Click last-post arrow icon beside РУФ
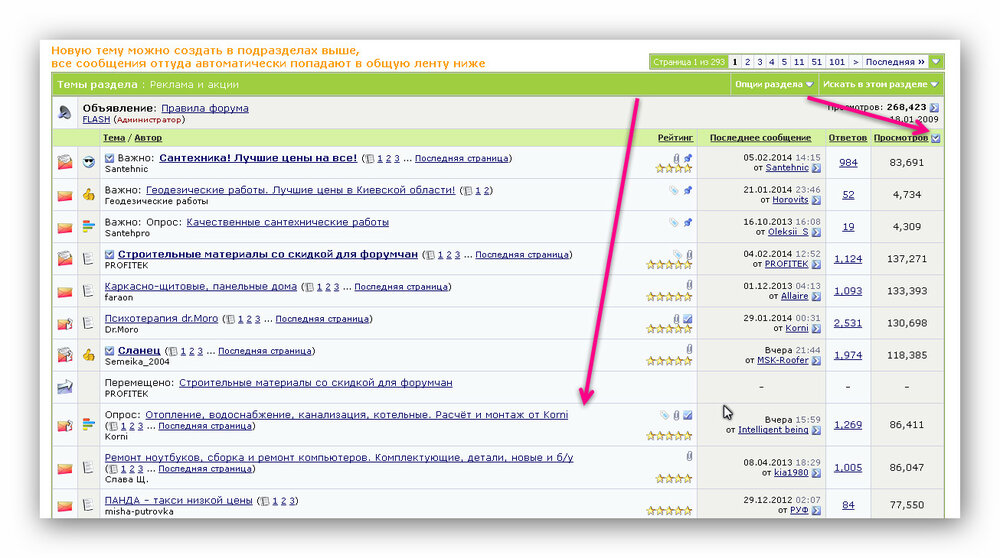The width and height of the screenshot is (1000, 558). coord(816,510)
